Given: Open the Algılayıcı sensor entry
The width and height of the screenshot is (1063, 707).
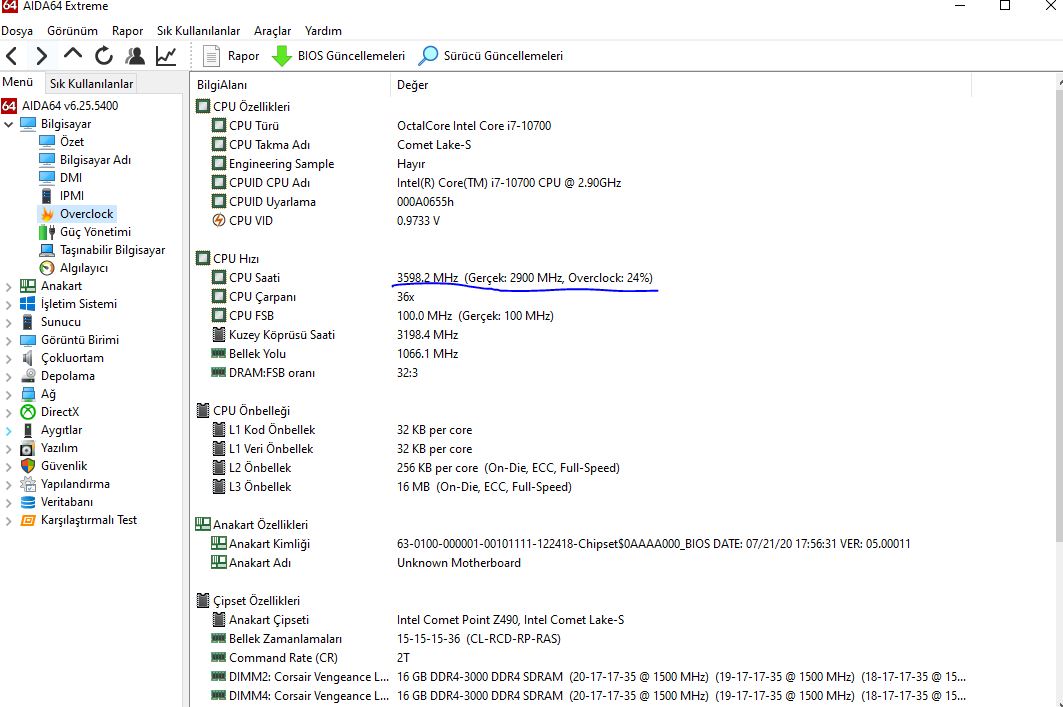Looking at the screenshot, I should (x=83, y=268).
